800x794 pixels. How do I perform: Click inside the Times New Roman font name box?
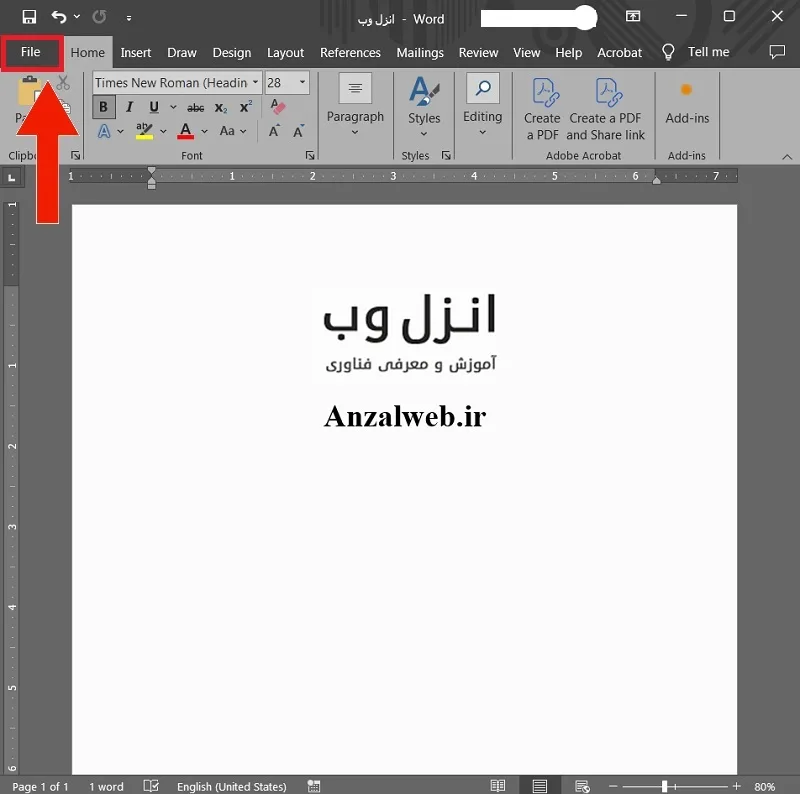pos(171,83)
